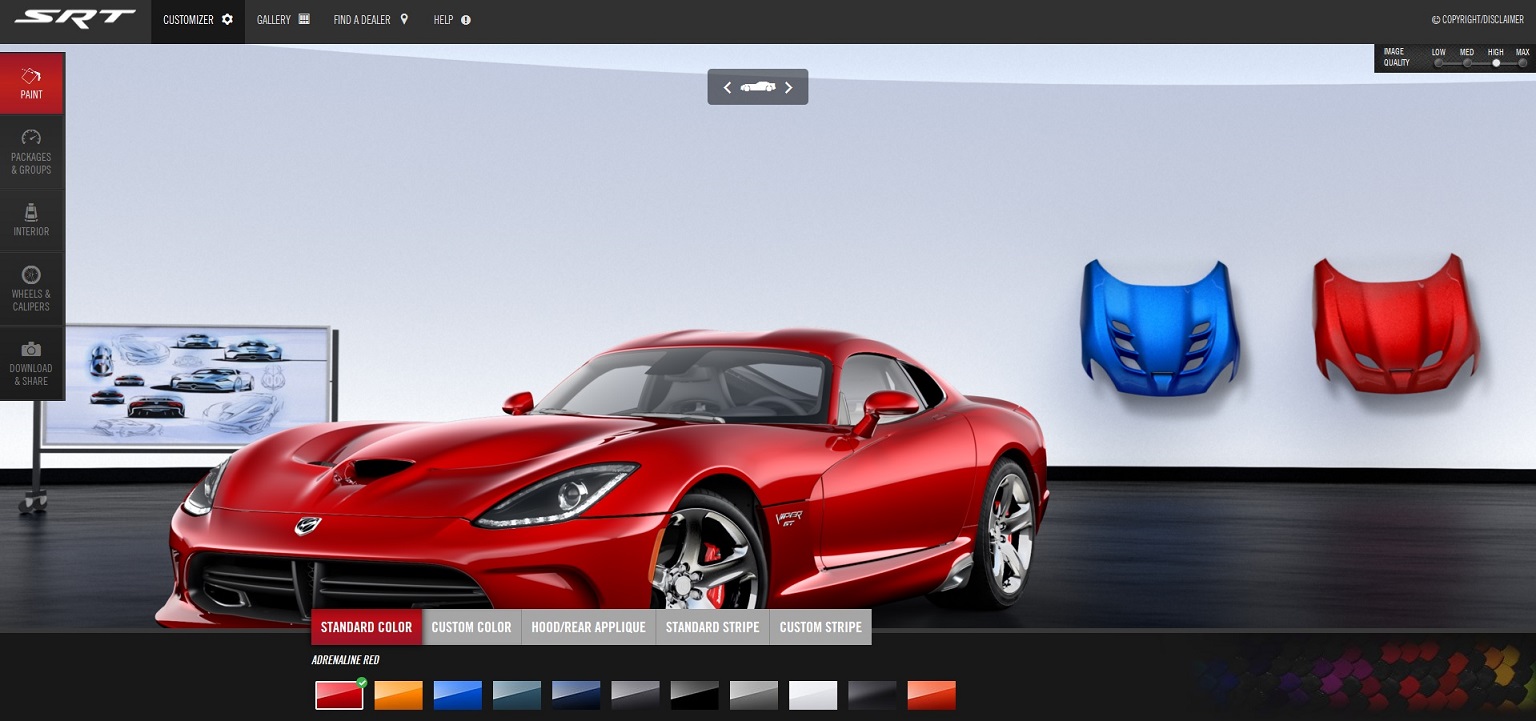Open the Paint section in the sidebar
This screenshot has width=1536, height=721.
(x=31, y=84)
